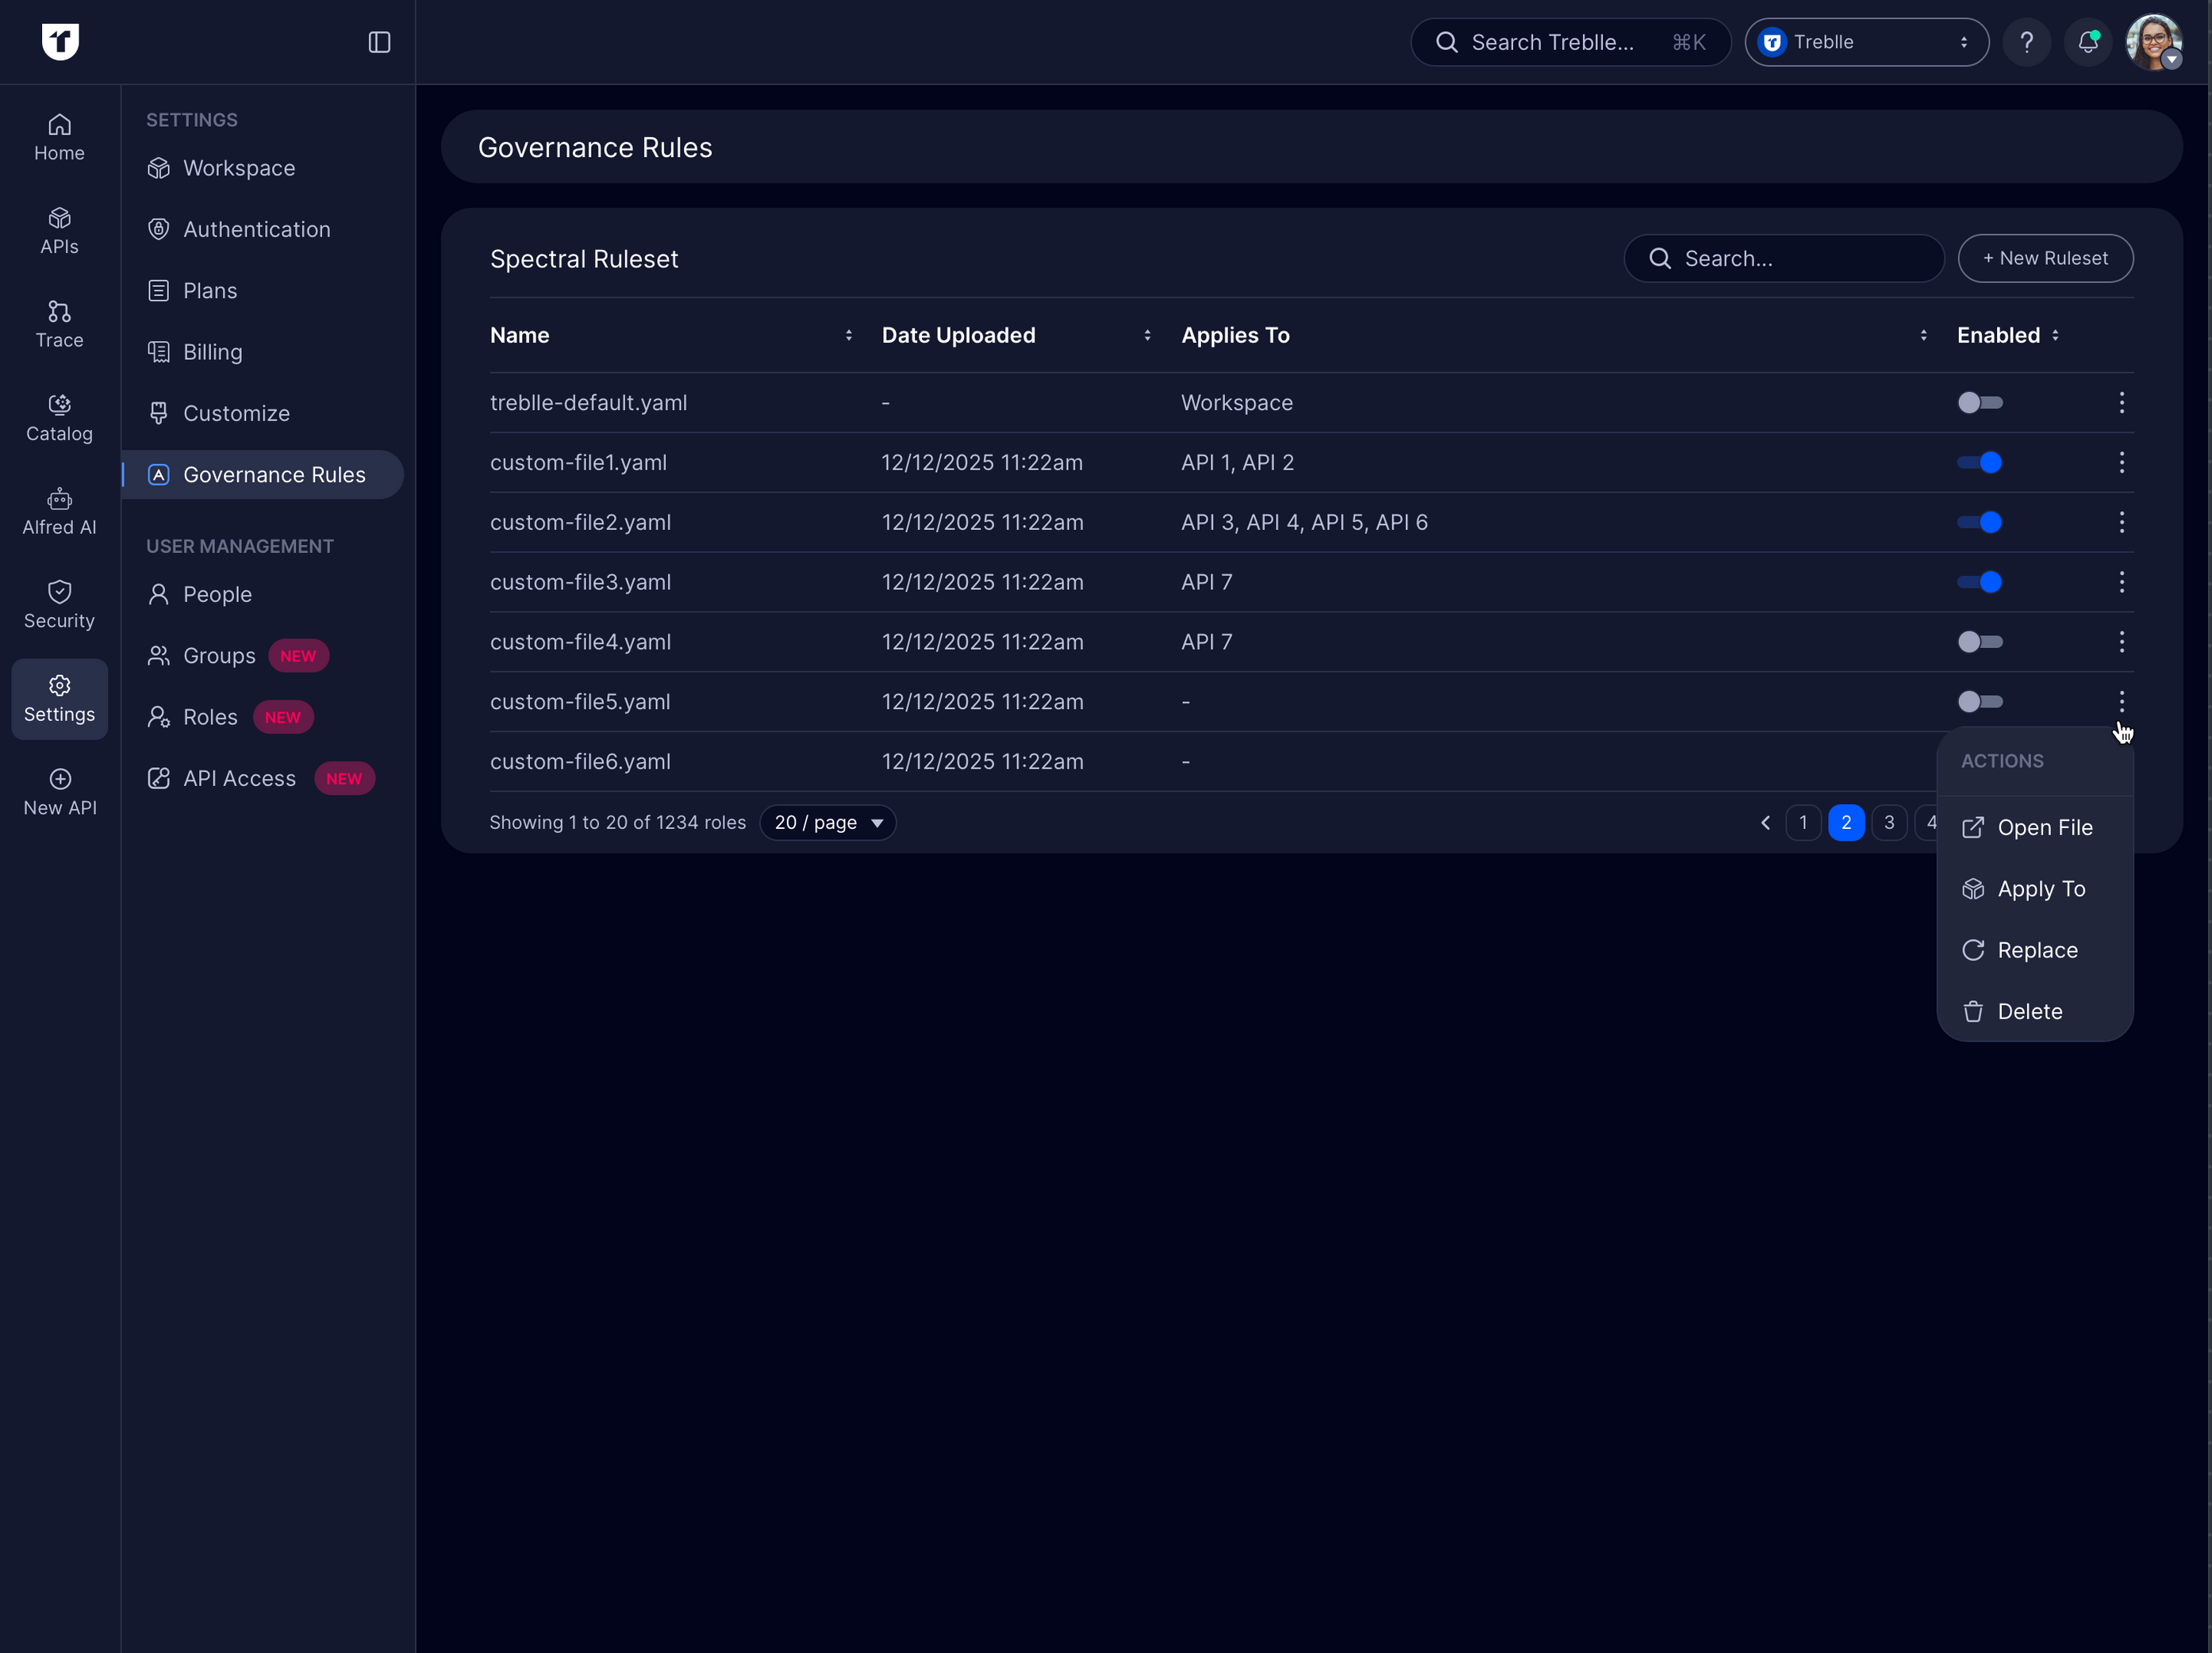The image size is (2212, 1653).
Task: Turn on custom-file4.yaml toggle
Action: [x=1979, y=642]
